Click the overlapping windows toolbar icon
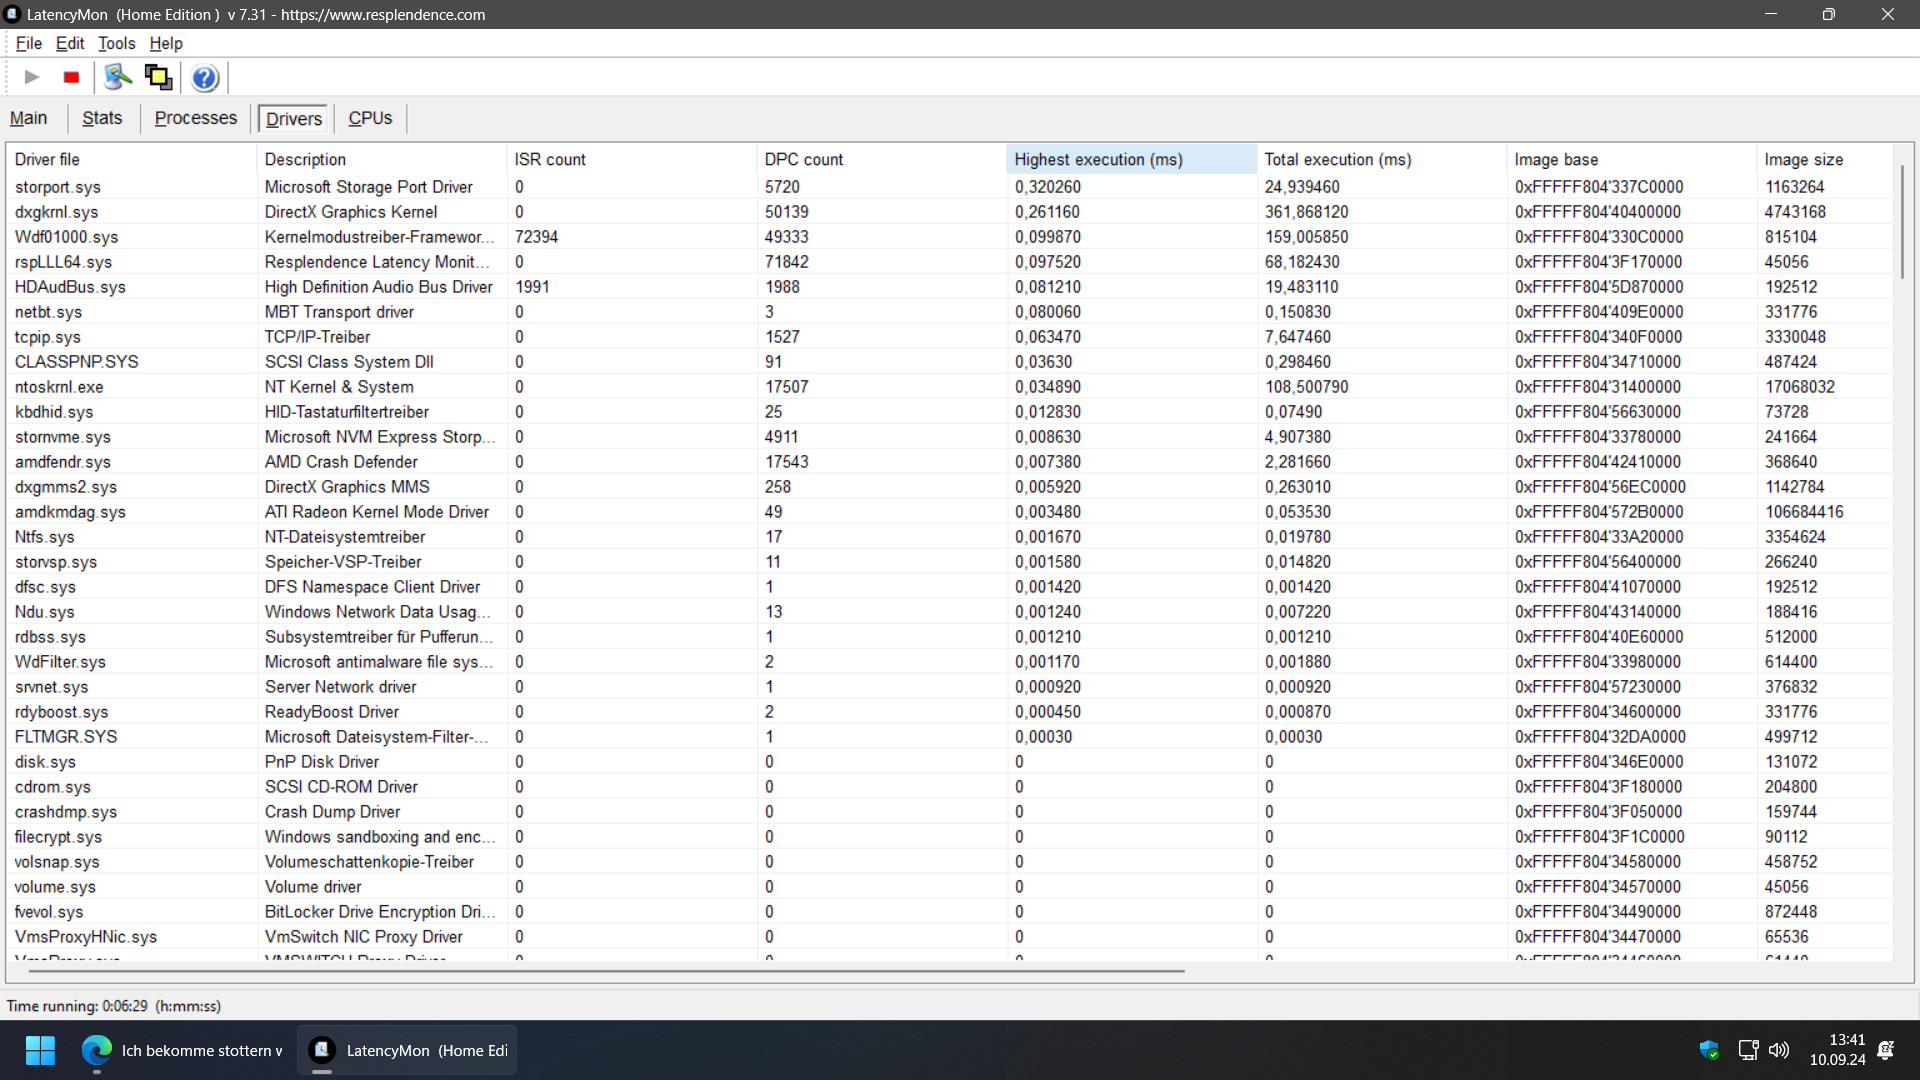 [158, 77]
